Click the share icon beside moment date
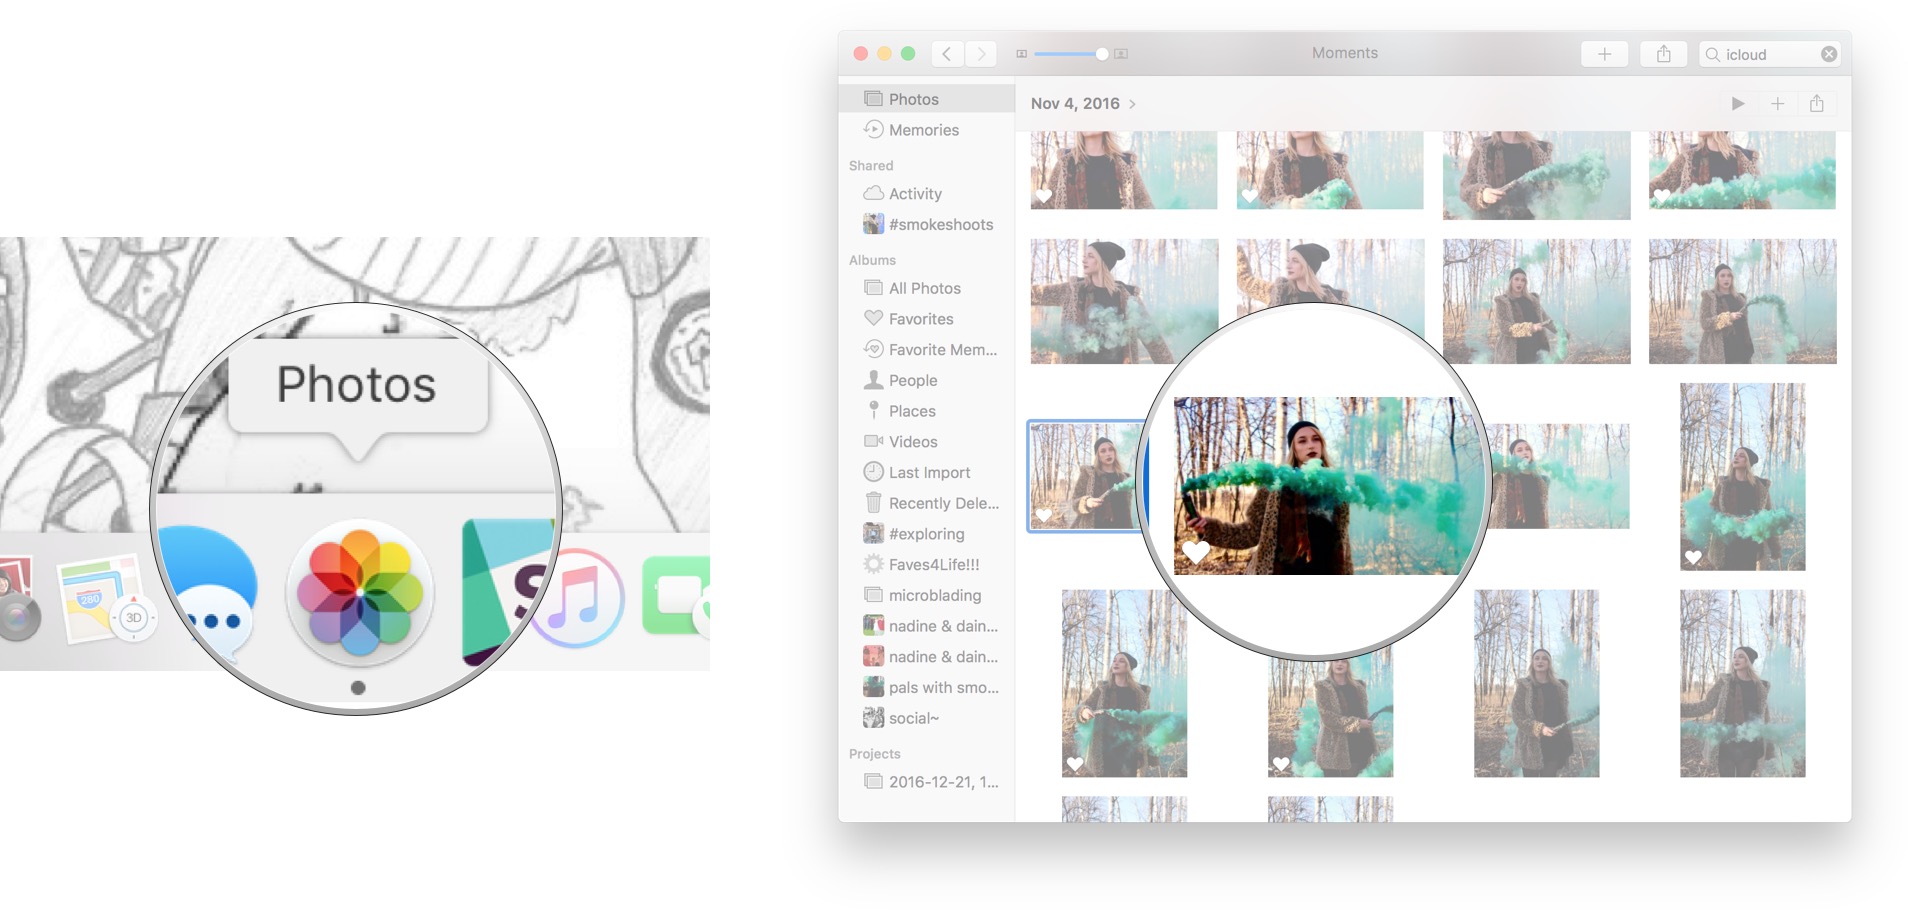The image size is (1908, 910). (1817, 104)
